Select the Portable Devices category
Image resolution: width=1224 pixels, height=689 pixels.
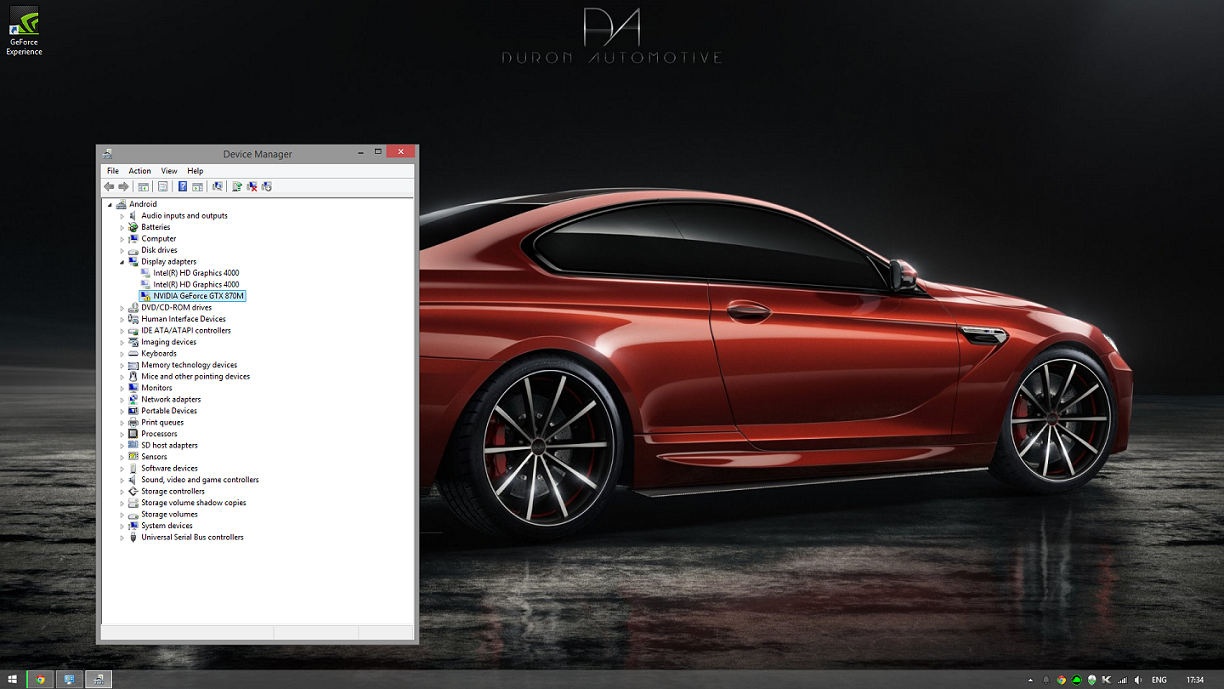point(169,411)
